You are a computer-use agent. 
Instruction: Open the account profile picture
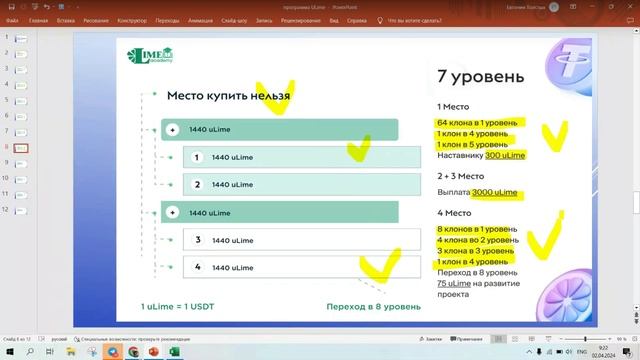click(554, 7)
